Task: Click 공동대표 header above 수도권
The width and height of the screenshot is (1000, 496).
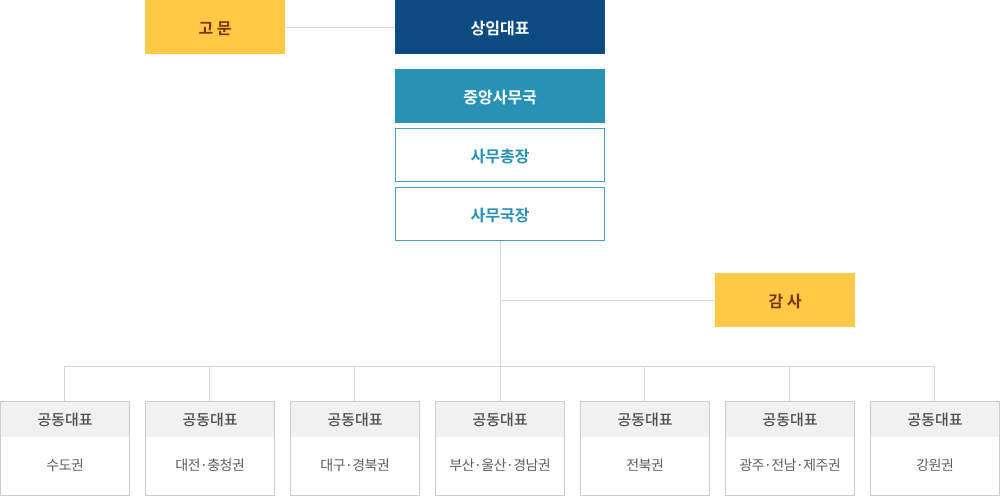Action: [65, 419]
